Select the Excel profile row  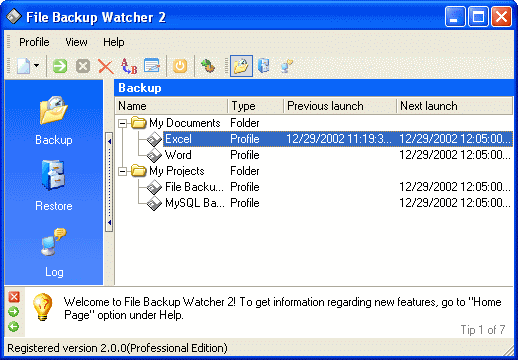click(x=314, y=139)
